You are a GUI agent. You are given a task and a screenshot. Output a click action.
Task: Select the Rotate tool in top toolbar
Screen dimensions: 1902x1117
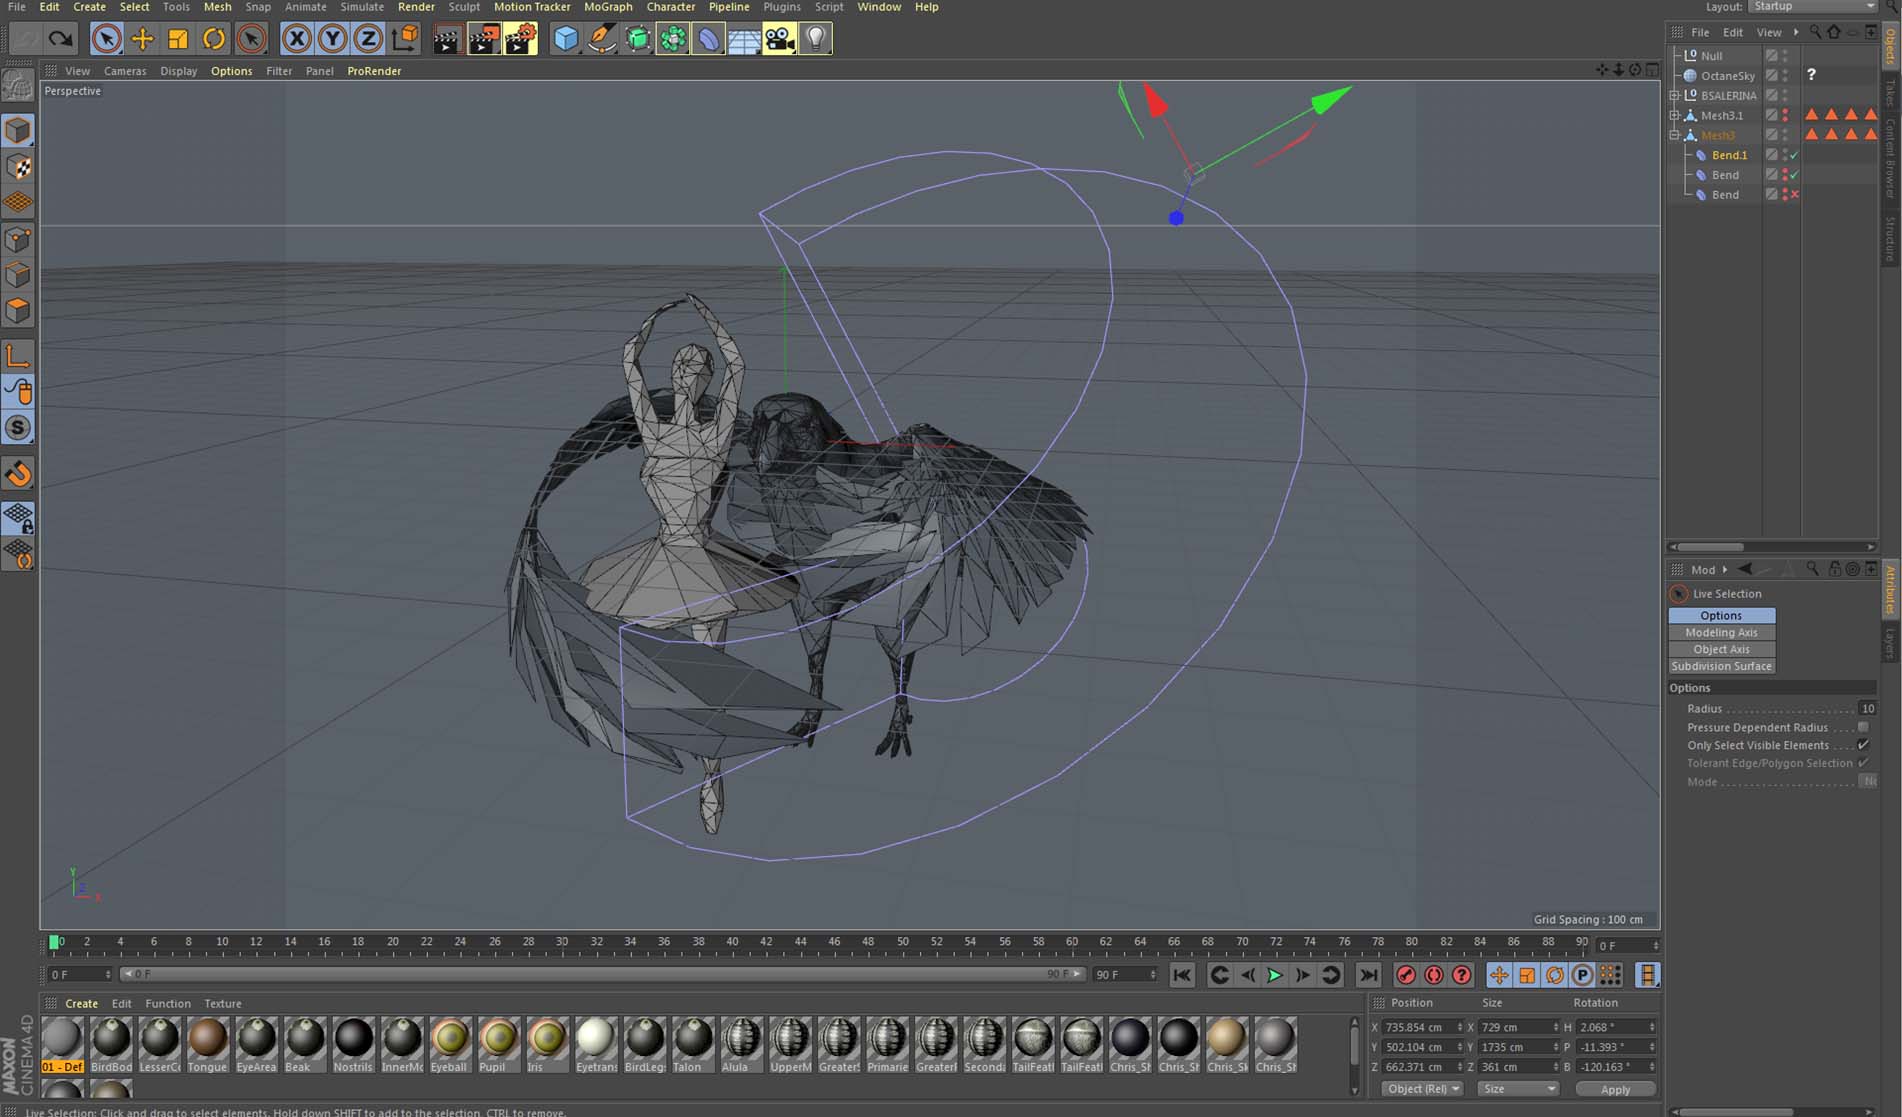214,39
